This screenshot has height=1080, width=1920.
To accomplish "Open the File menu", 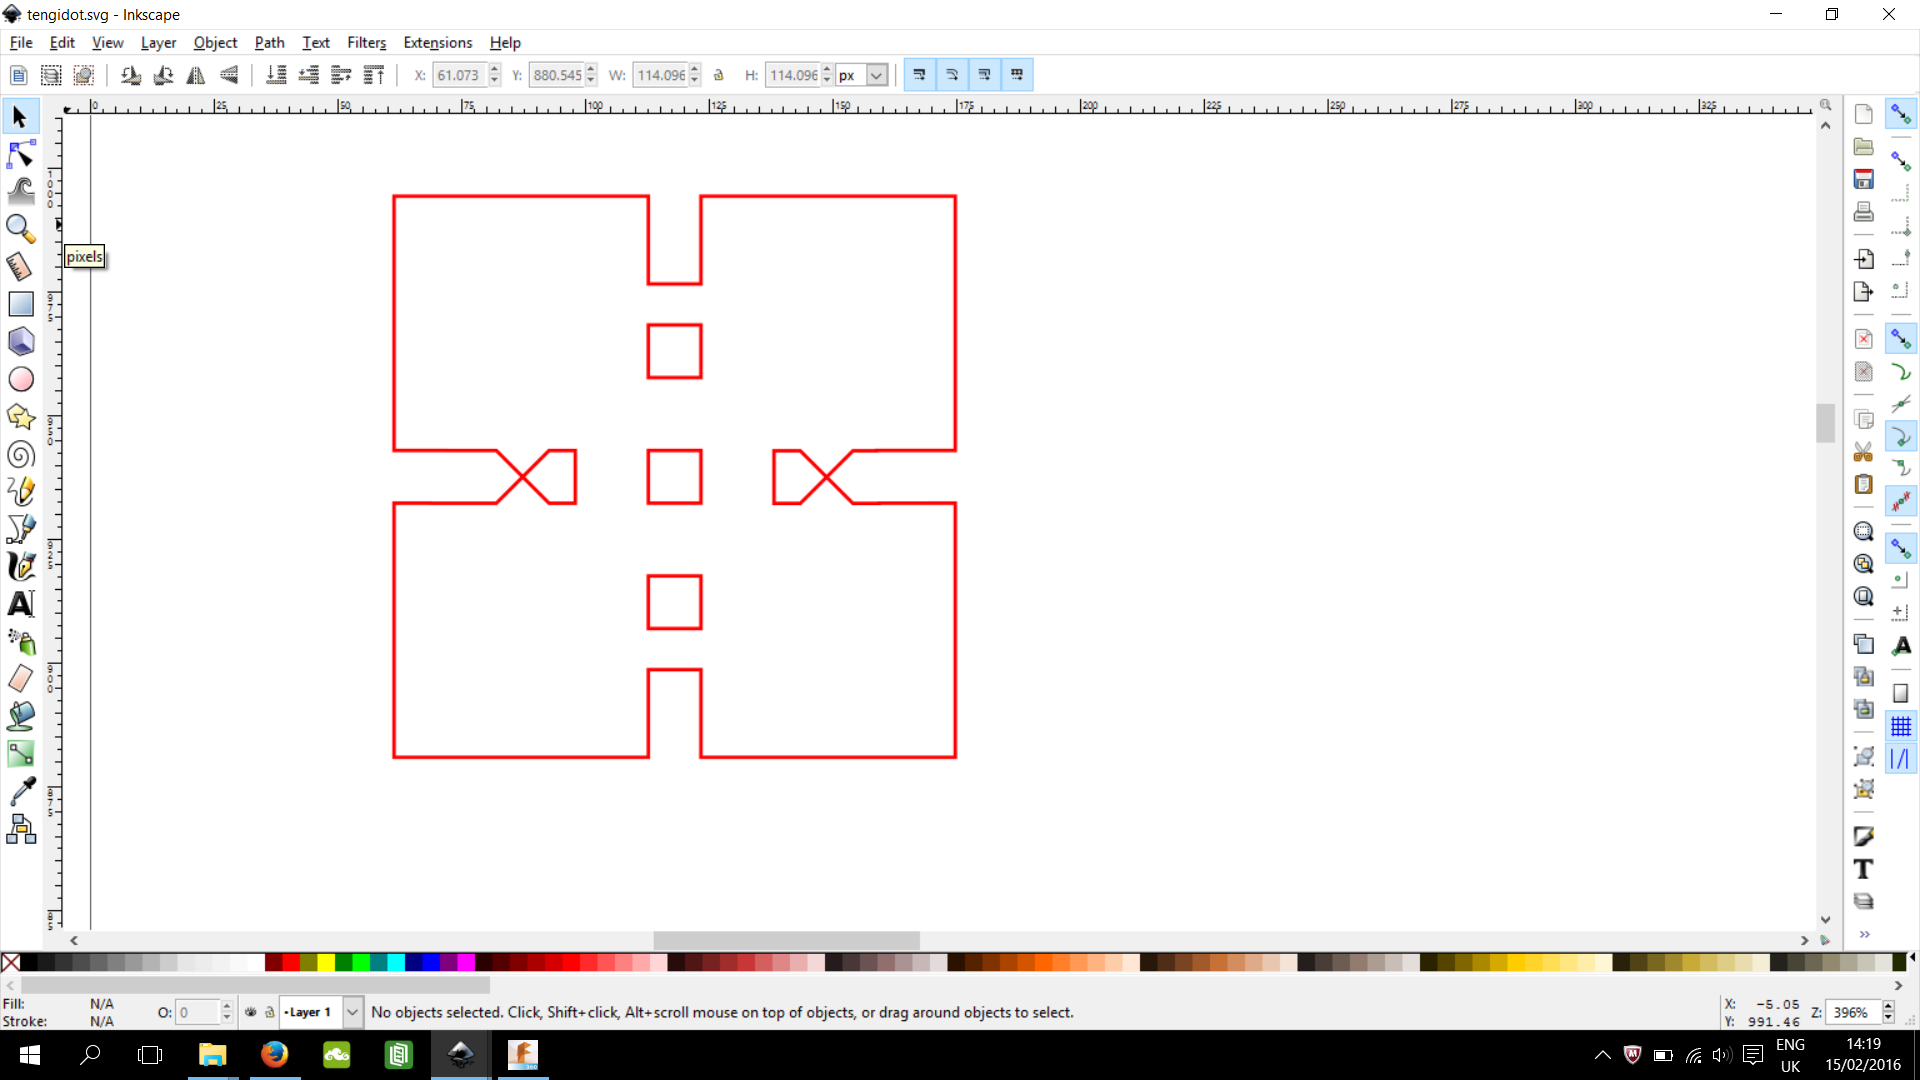I will point(21,42).
